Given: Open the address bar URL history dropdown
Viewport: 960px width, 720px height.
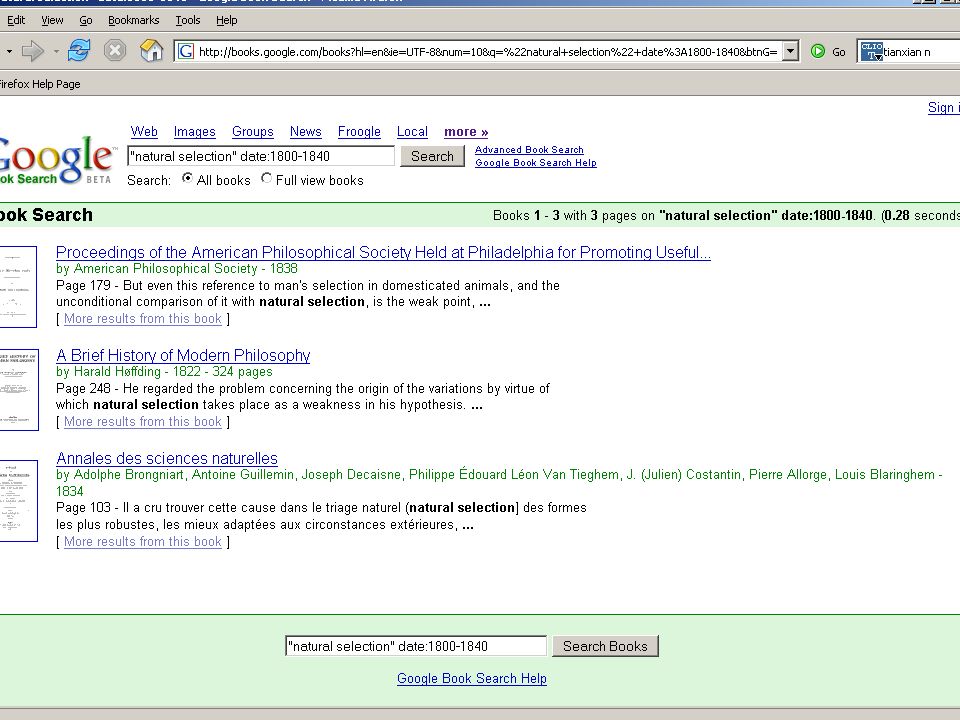Looking at the screenshot, I should [x=790, y=51].
